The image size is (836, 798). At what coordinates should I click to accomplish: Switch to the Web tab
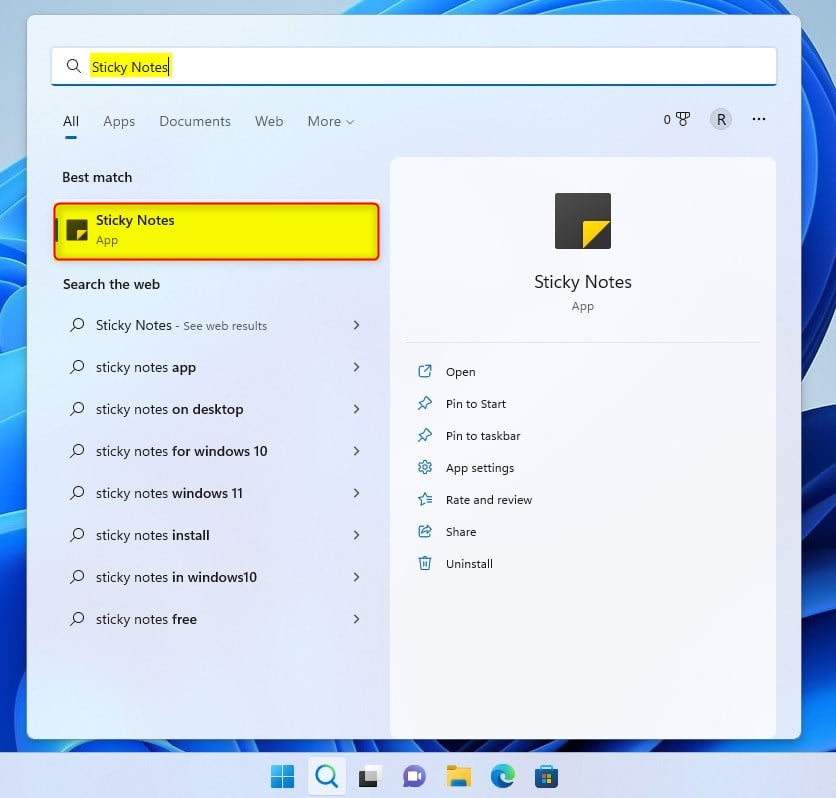pyautogui.click(x=269, y=121)
